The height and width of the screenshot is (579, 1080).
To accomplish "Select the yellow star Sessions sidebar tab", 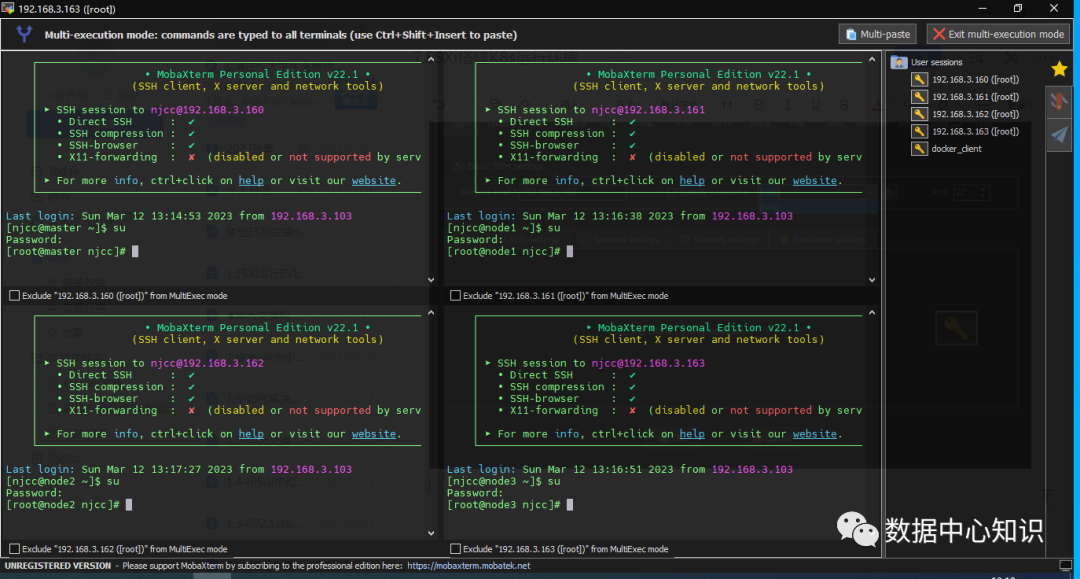I will pyautogui.click(x=1059, y=69).
